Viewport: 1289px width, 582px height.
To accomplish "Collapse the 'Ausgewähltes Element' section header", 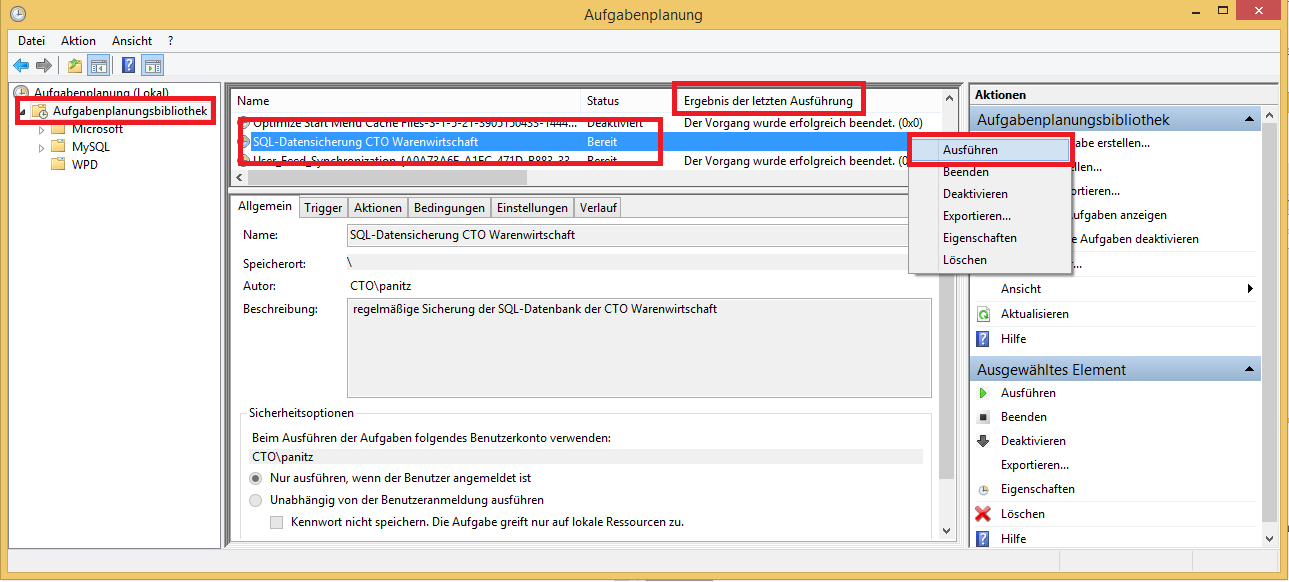I will pyautogui.click(x=1250, y=370).
